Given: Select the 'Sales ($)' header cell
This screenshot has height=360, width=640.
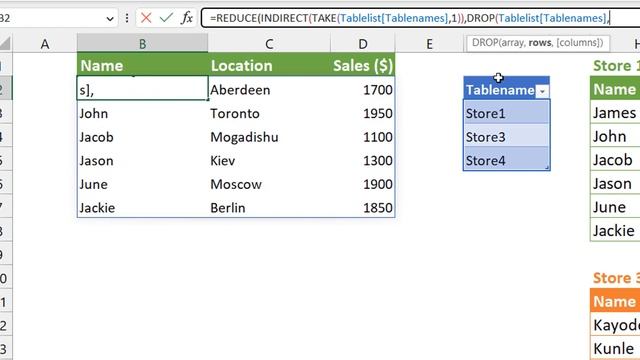Looking at the screenshot, I should 362,65.
